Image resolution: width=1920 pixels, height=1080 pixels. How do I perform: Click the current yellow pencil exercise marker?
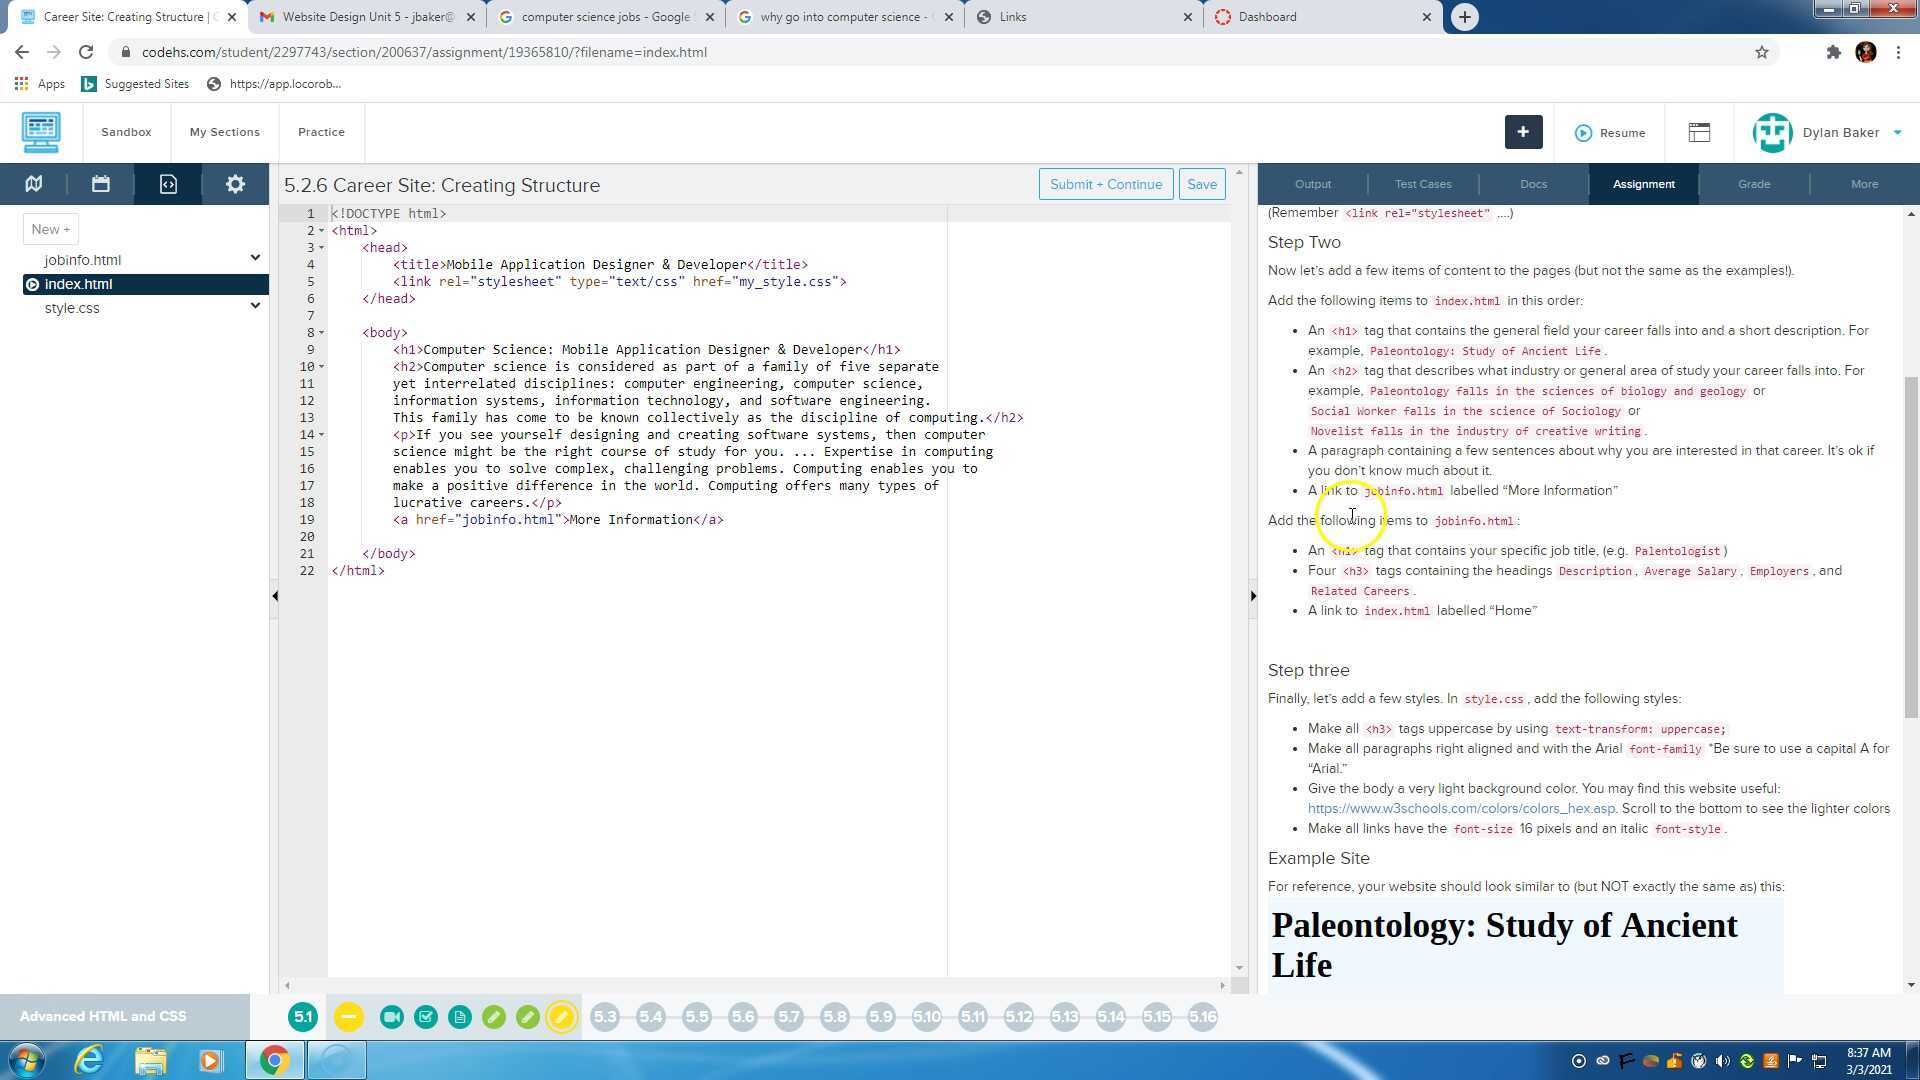pos(562,1017)
